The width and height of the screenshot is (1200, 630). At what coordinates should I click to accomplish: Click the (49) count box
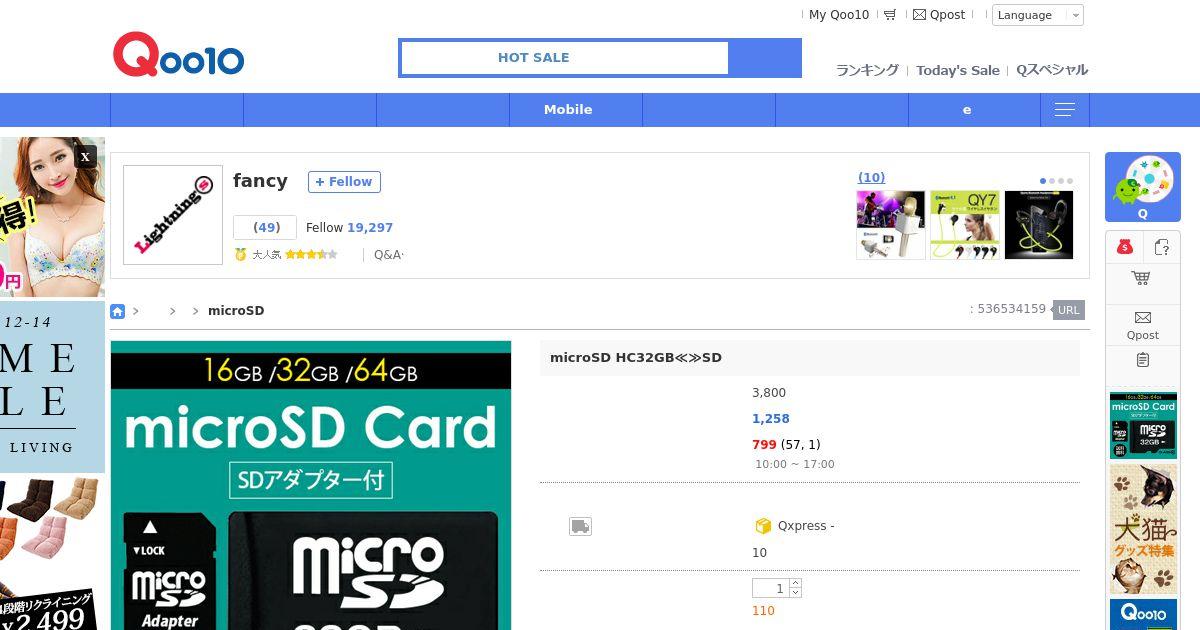[265, 227]
